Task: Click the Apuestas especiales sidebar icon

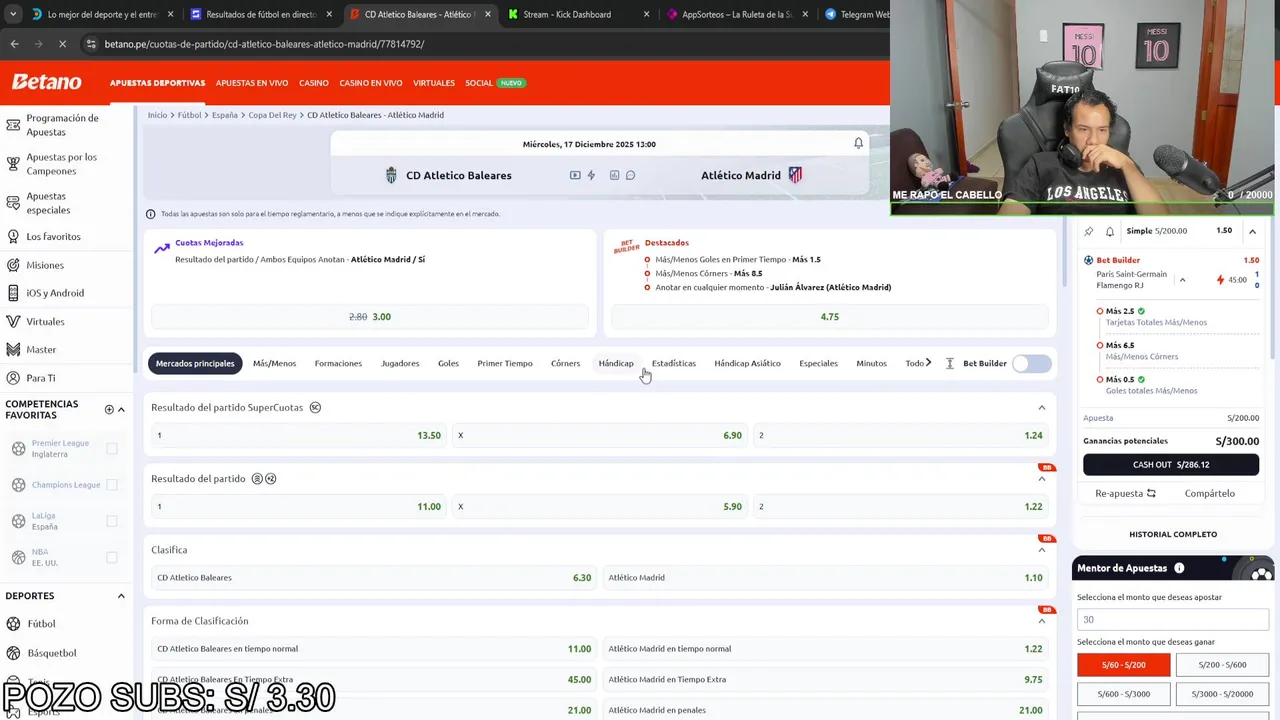Action: click(13, 203)
